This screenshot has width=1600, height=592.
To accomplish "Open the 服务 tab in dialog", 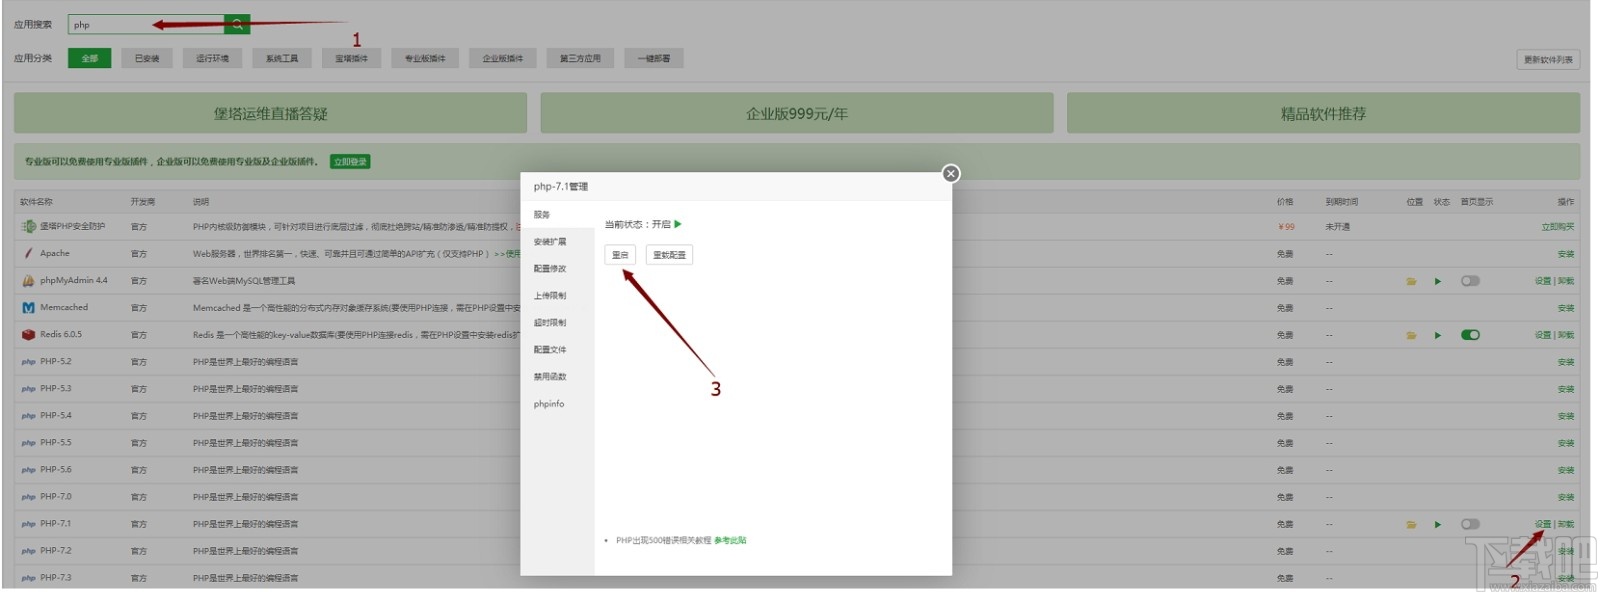I will coord(557,215).
